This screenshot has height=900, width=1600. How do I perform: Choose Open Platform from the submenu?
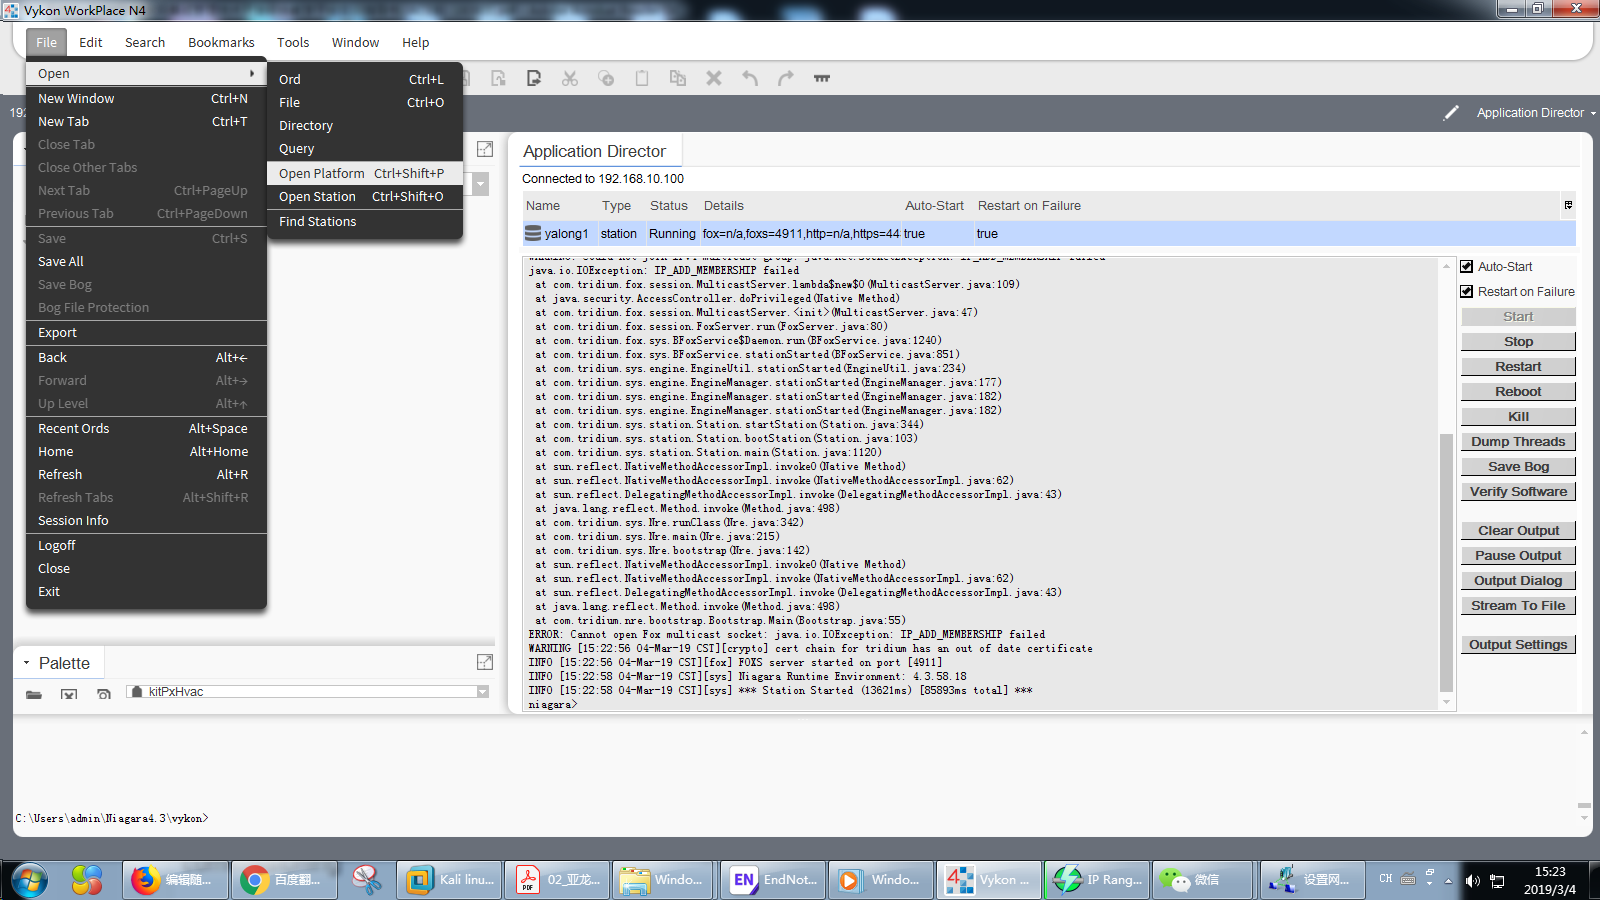coord(365,173)
